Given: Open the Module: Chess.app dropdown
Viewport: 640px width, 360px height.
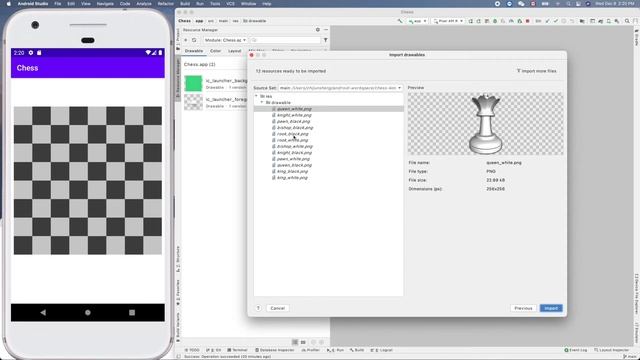Looking at the screenshot, I should coord(225,40).
